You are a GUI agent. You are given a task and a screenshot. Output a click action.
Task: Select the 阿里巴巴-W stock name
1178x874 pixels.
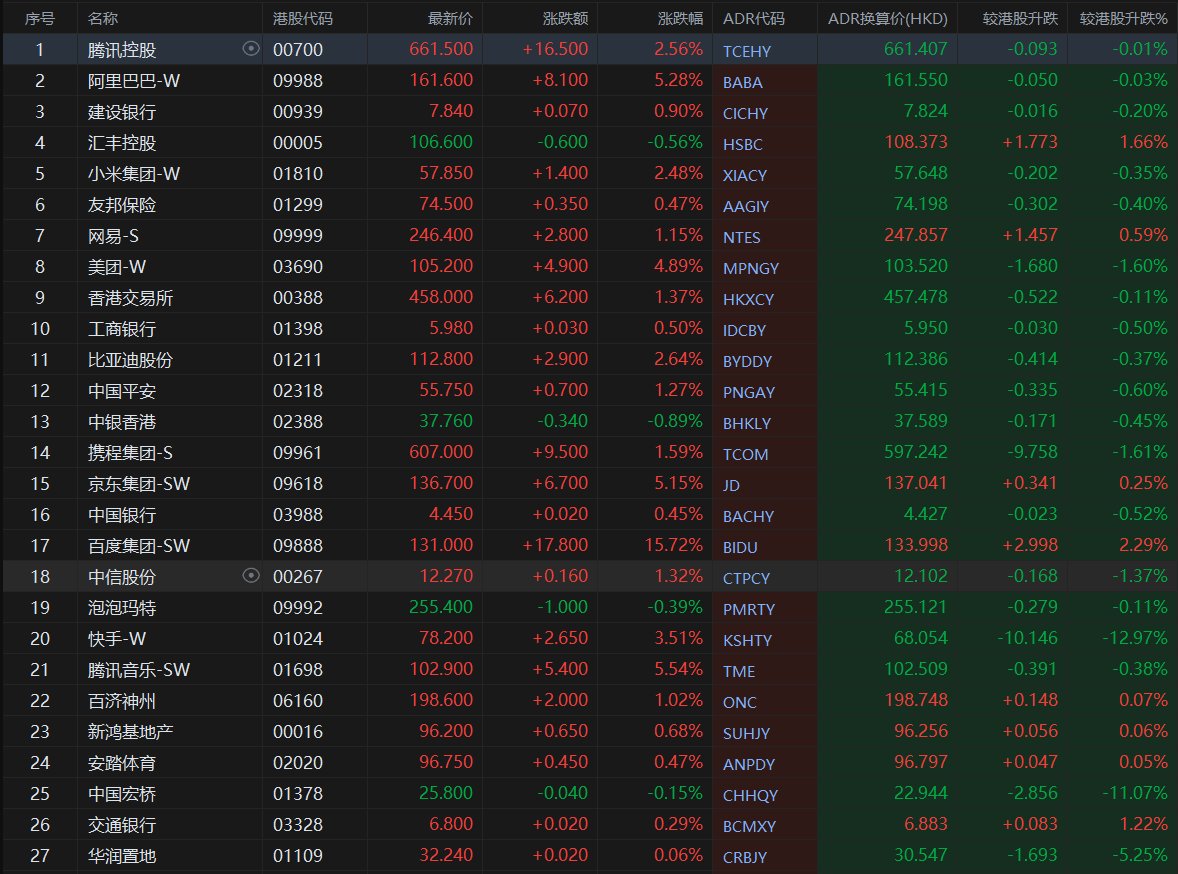[x=134, y=80]
